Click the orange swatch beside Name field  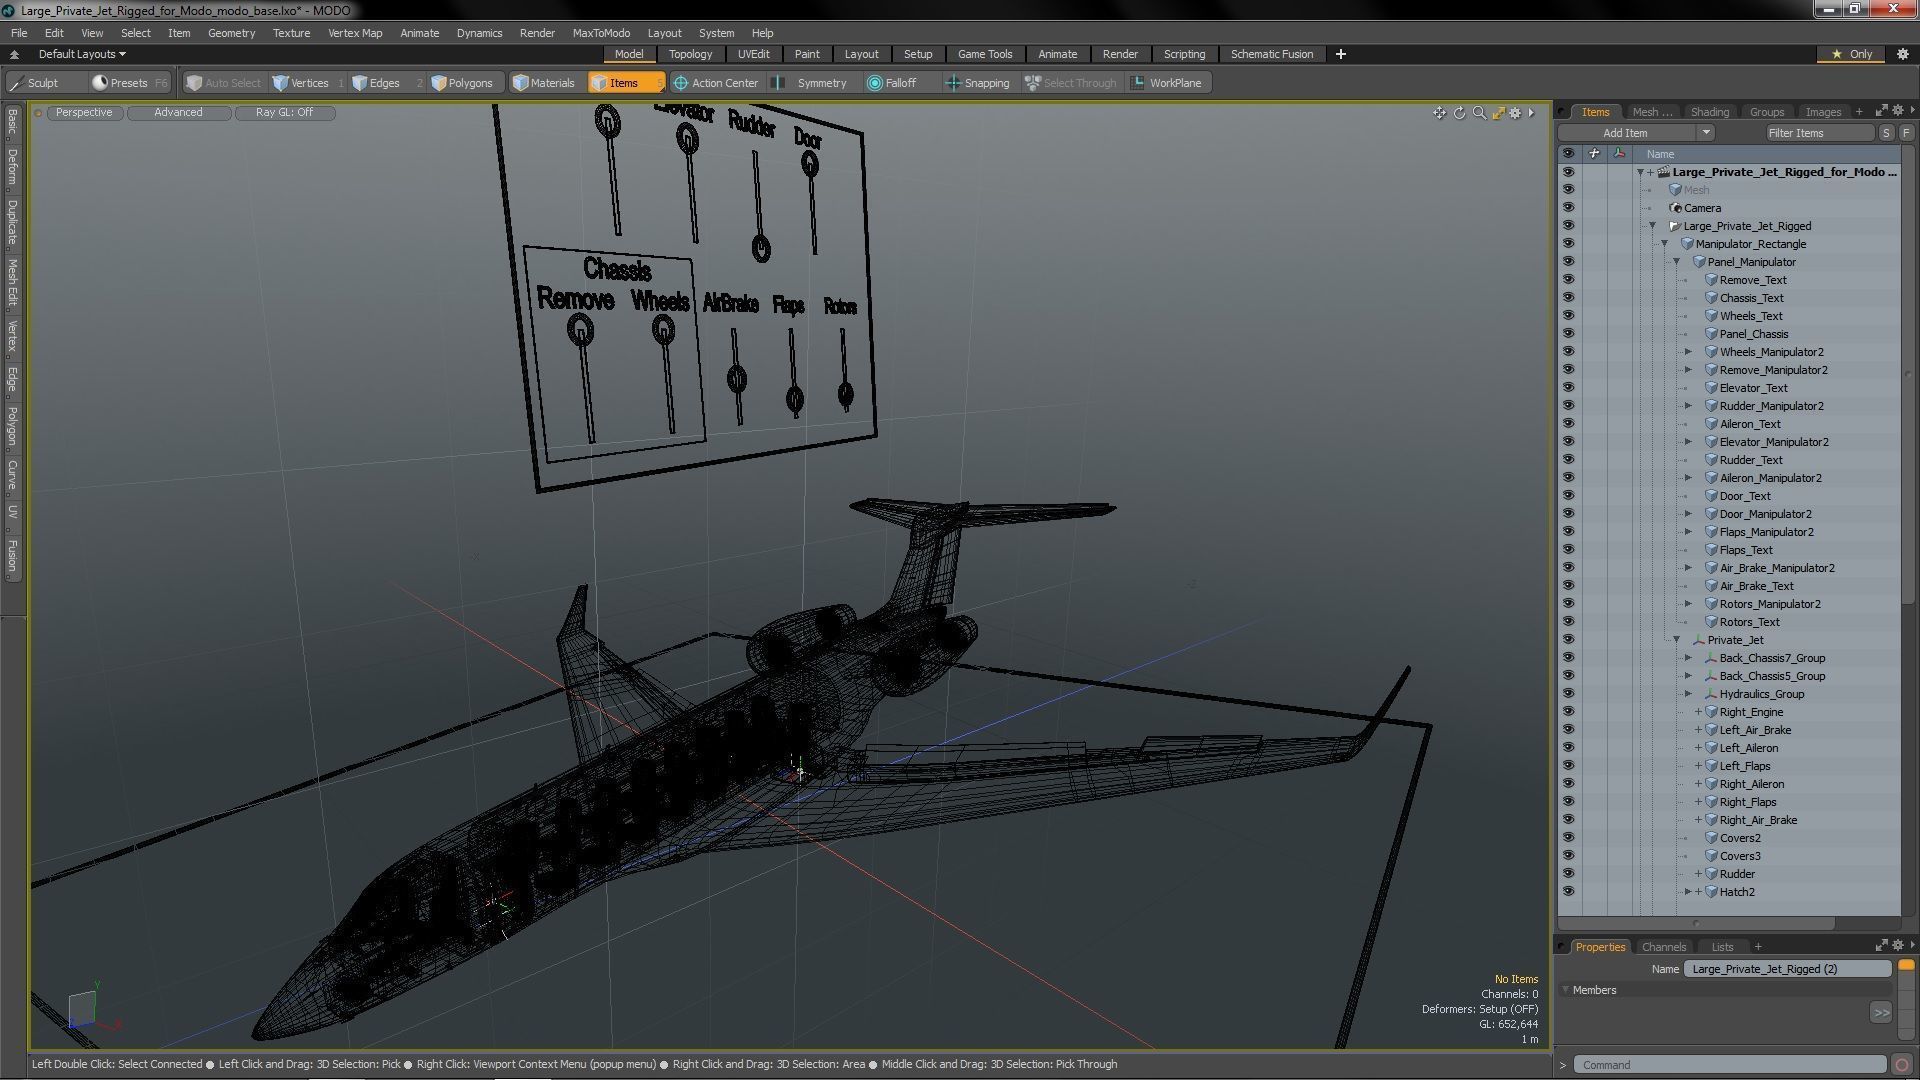click(1906, 966)
